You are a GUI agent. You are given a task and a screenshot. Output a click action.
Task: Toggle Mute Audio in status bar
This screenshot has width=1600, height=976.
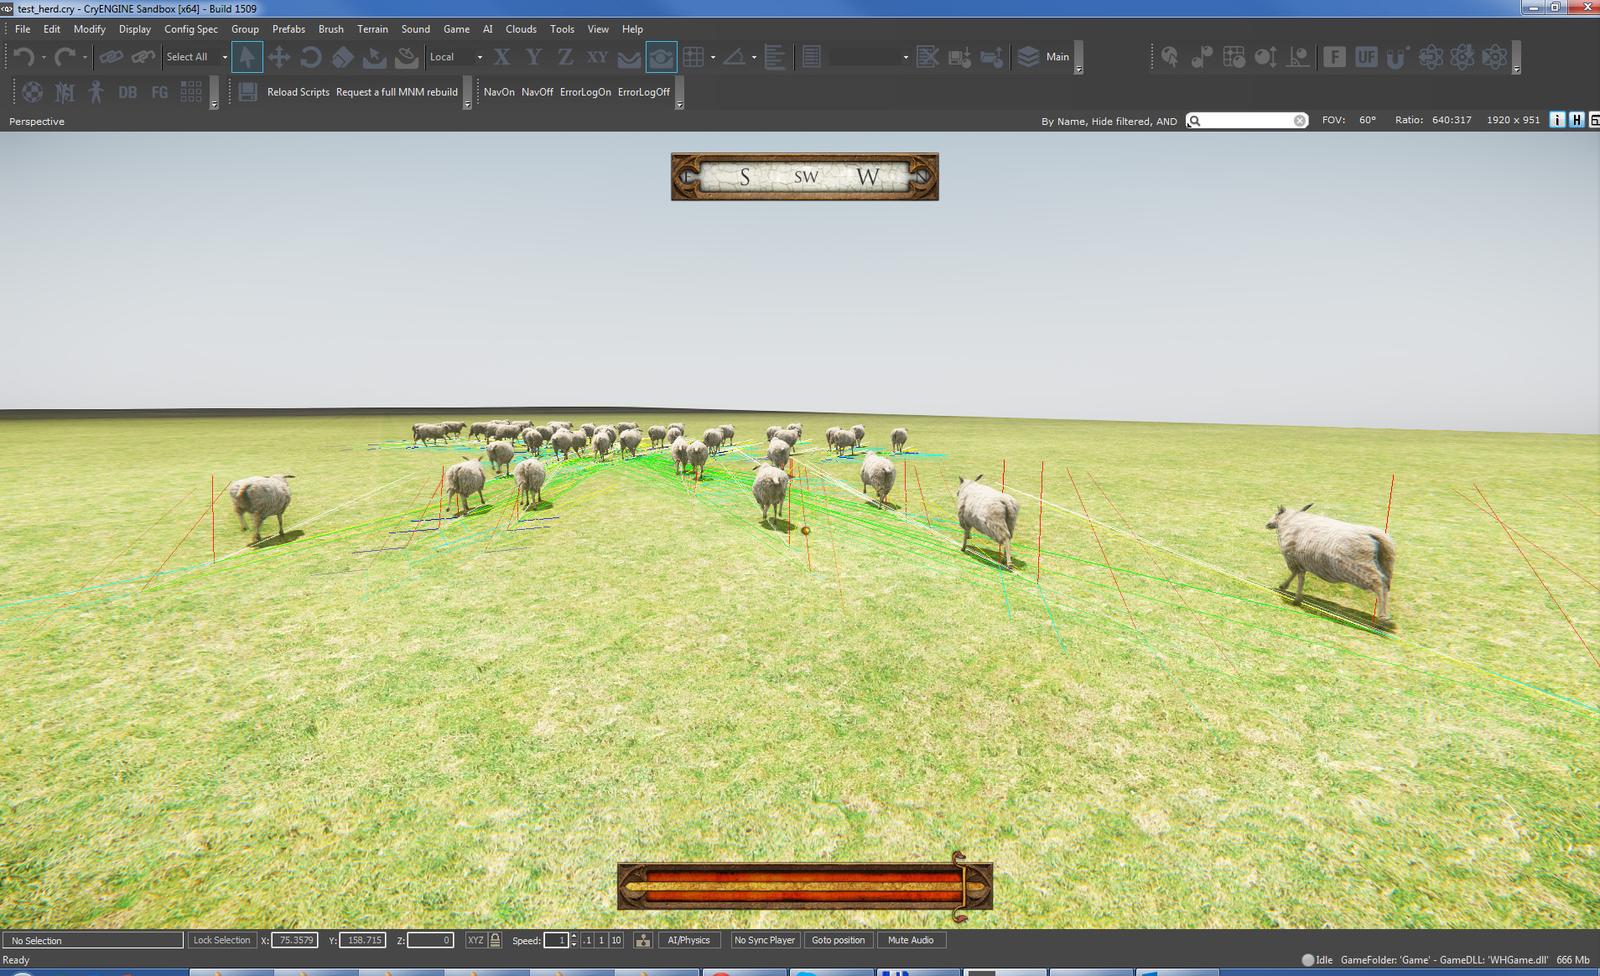point(910,940)
